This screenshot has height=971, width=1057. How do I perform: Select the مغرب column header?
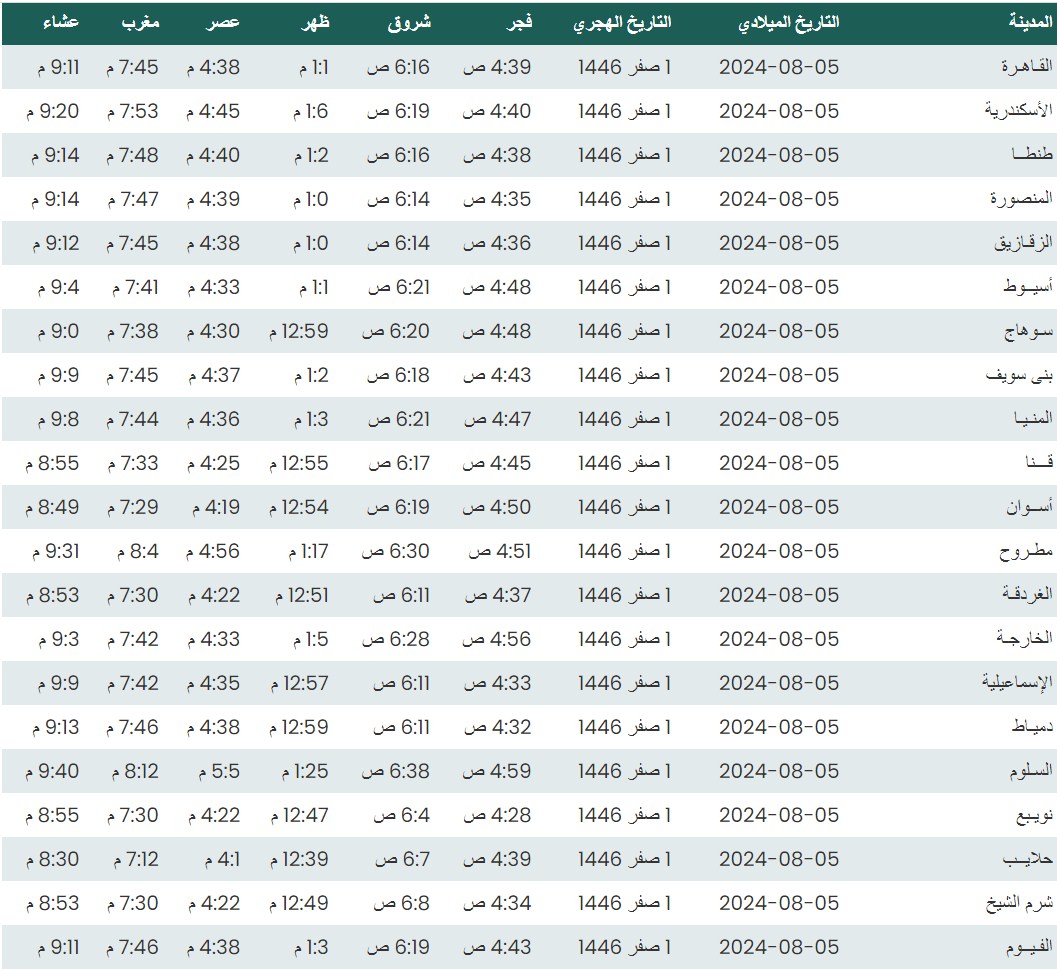(140, 22)
